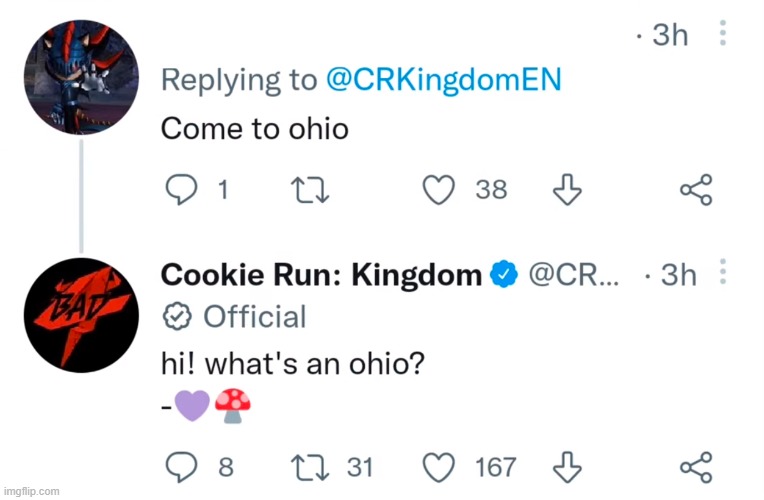Viewport: 764px width, 500px height.
Task: Downvote the Cookie Run: Kingdom reply
Action: 567,467
